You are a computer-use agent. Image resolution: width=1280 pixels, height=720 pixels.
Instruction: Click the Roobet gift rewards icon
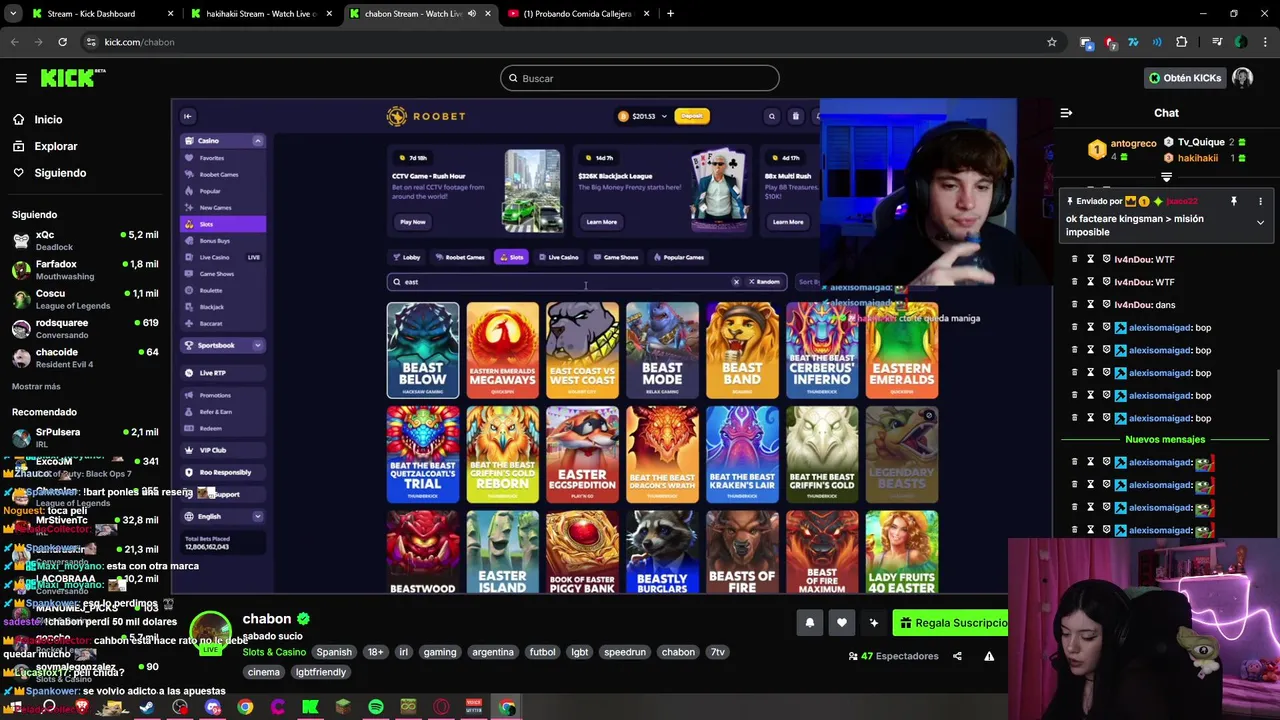(x=796, y=116)
